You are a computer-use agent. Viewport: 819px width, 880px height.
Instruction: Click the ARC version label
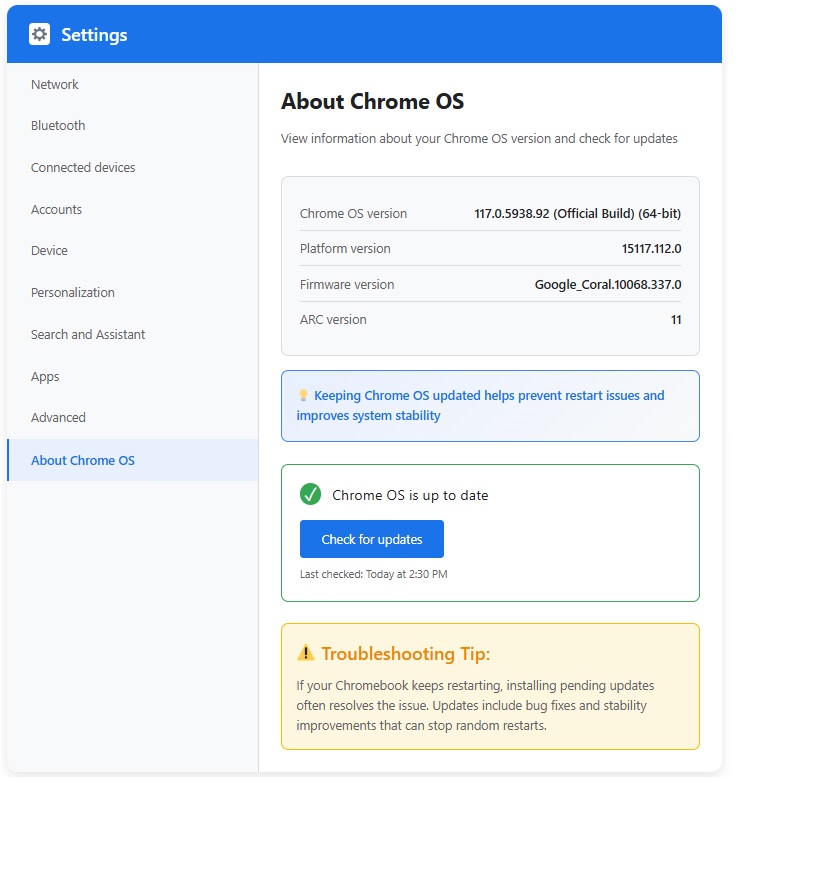point(333,320)
